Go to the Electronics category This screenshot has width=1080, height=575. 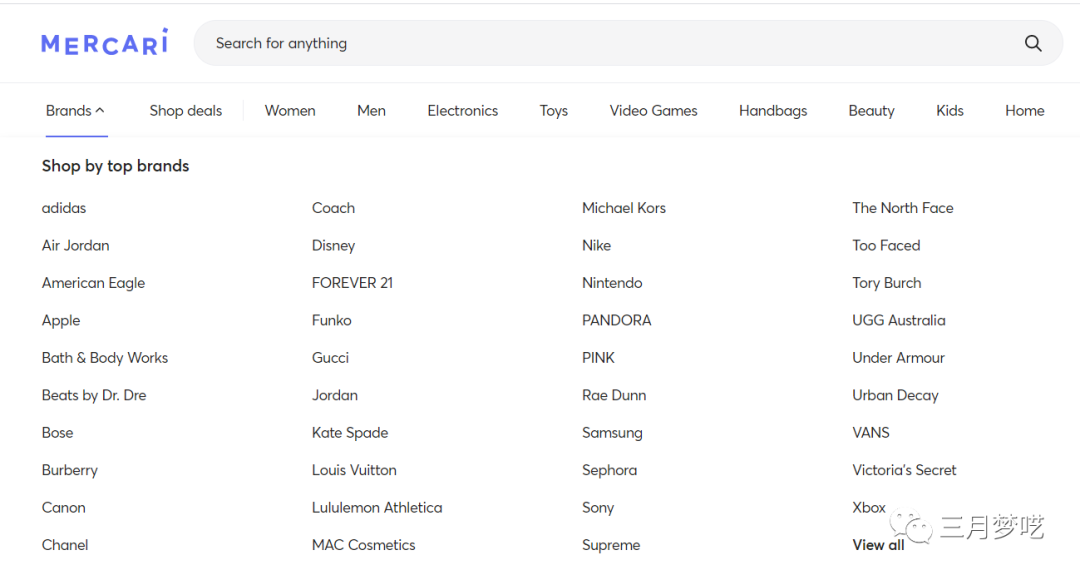(462, 111)
